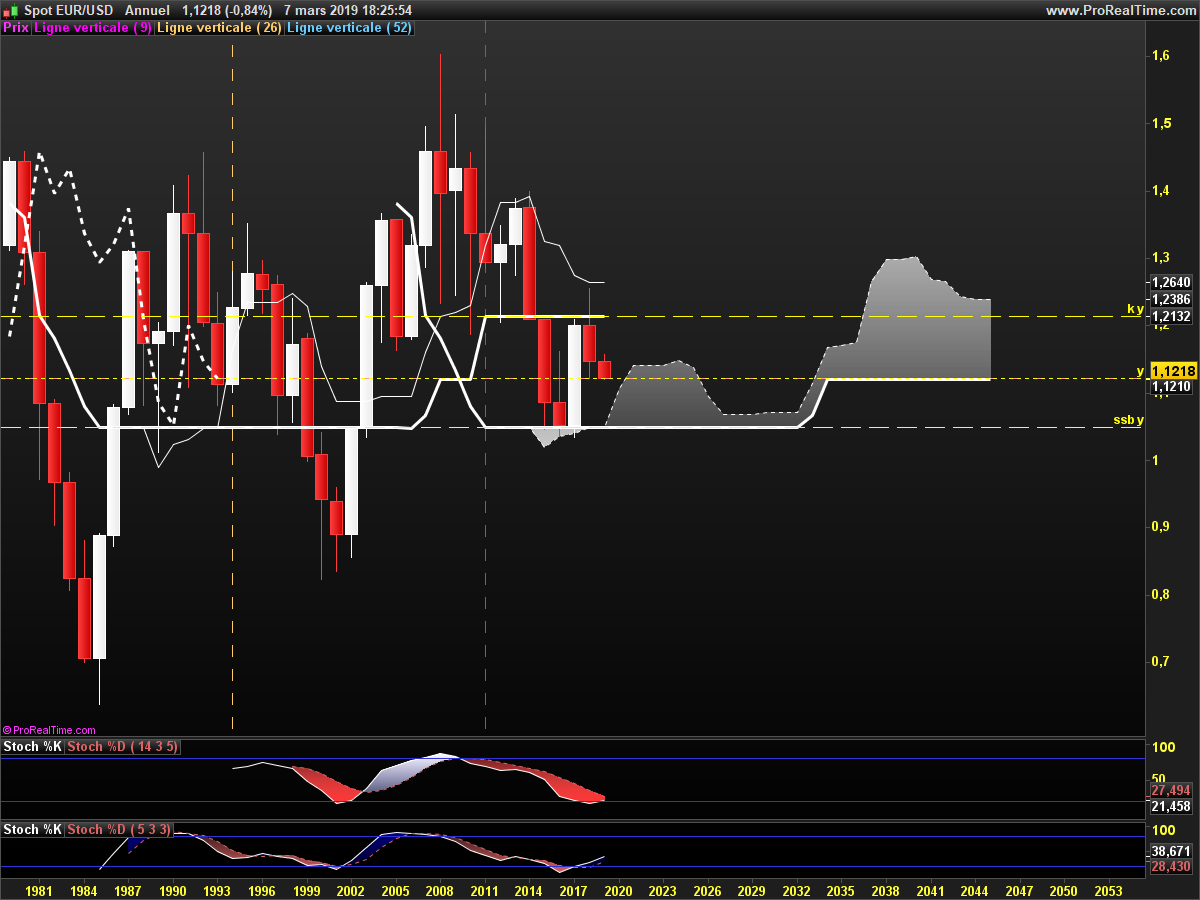Click the 'Annuel' timeframe text
1200x900 pixels.
147,10
